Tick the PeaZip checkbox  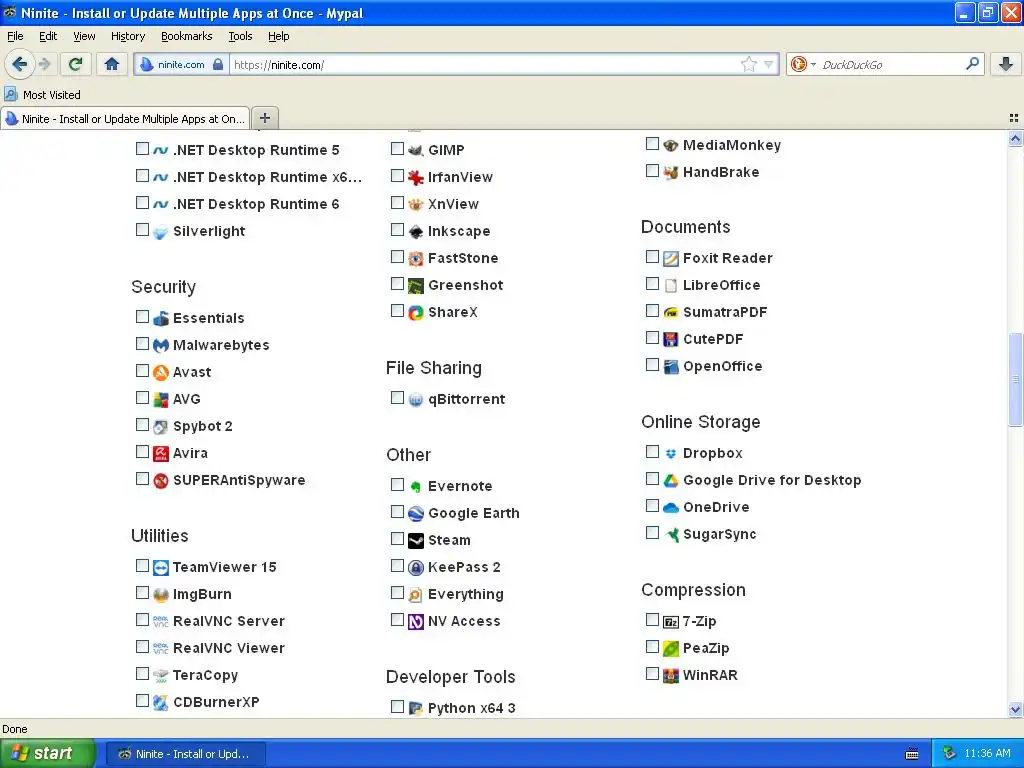click(x=652, y=647)
